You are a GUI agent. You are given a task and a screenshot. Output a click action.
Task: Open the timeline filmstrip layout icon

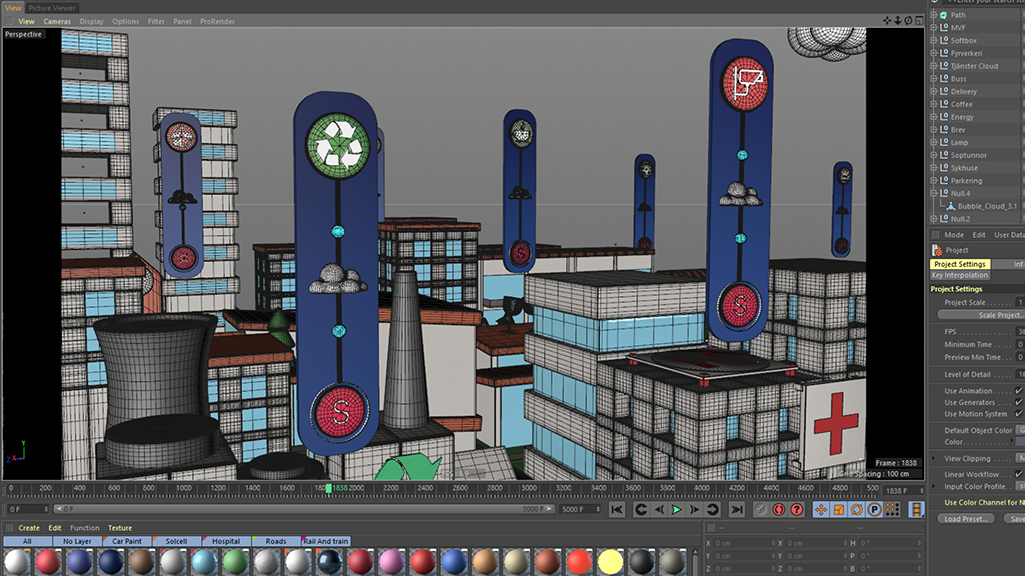click(x=916, y=509)
